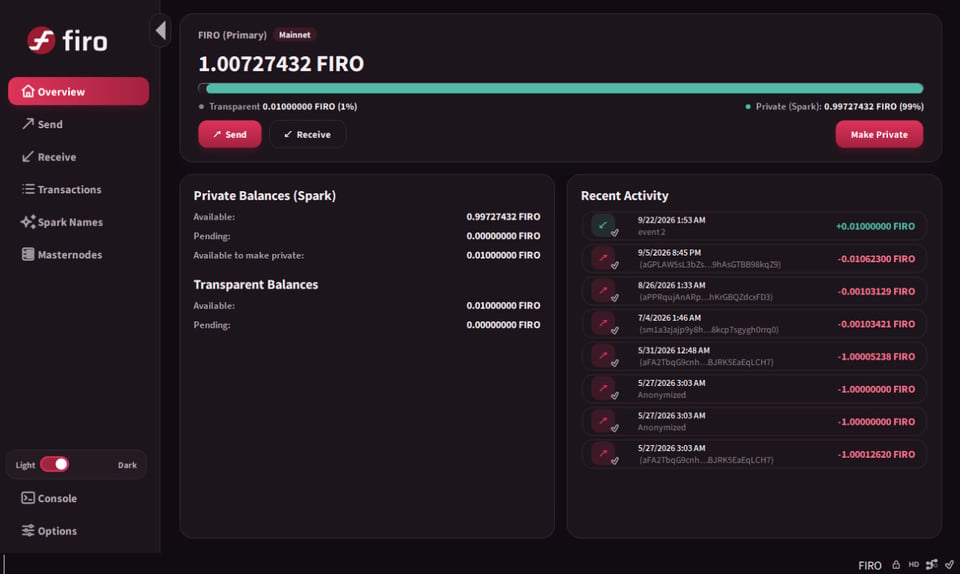This screenshot has width=960, height=574.
Task: Click sent icon on the -0.00103129 FIRO row
Action: [603, 290]
